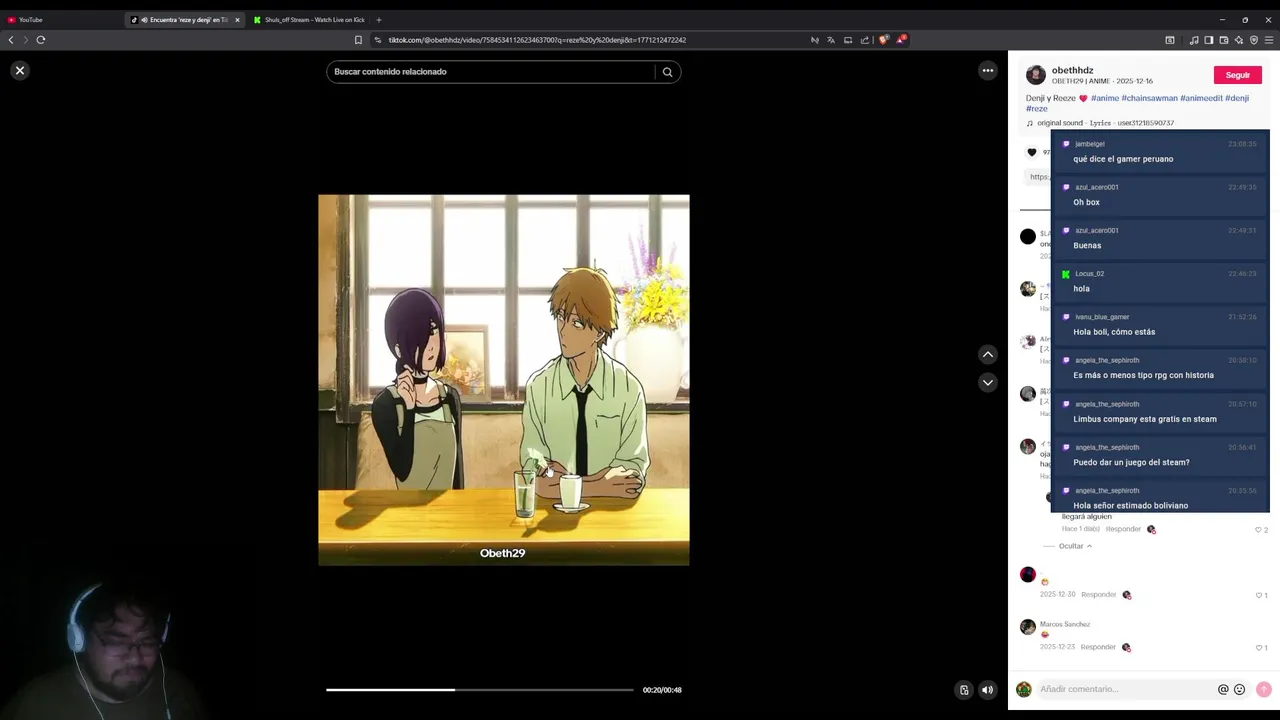Open the VPN shield icon
This screenshot has width=1280, height=720.
1254,40
